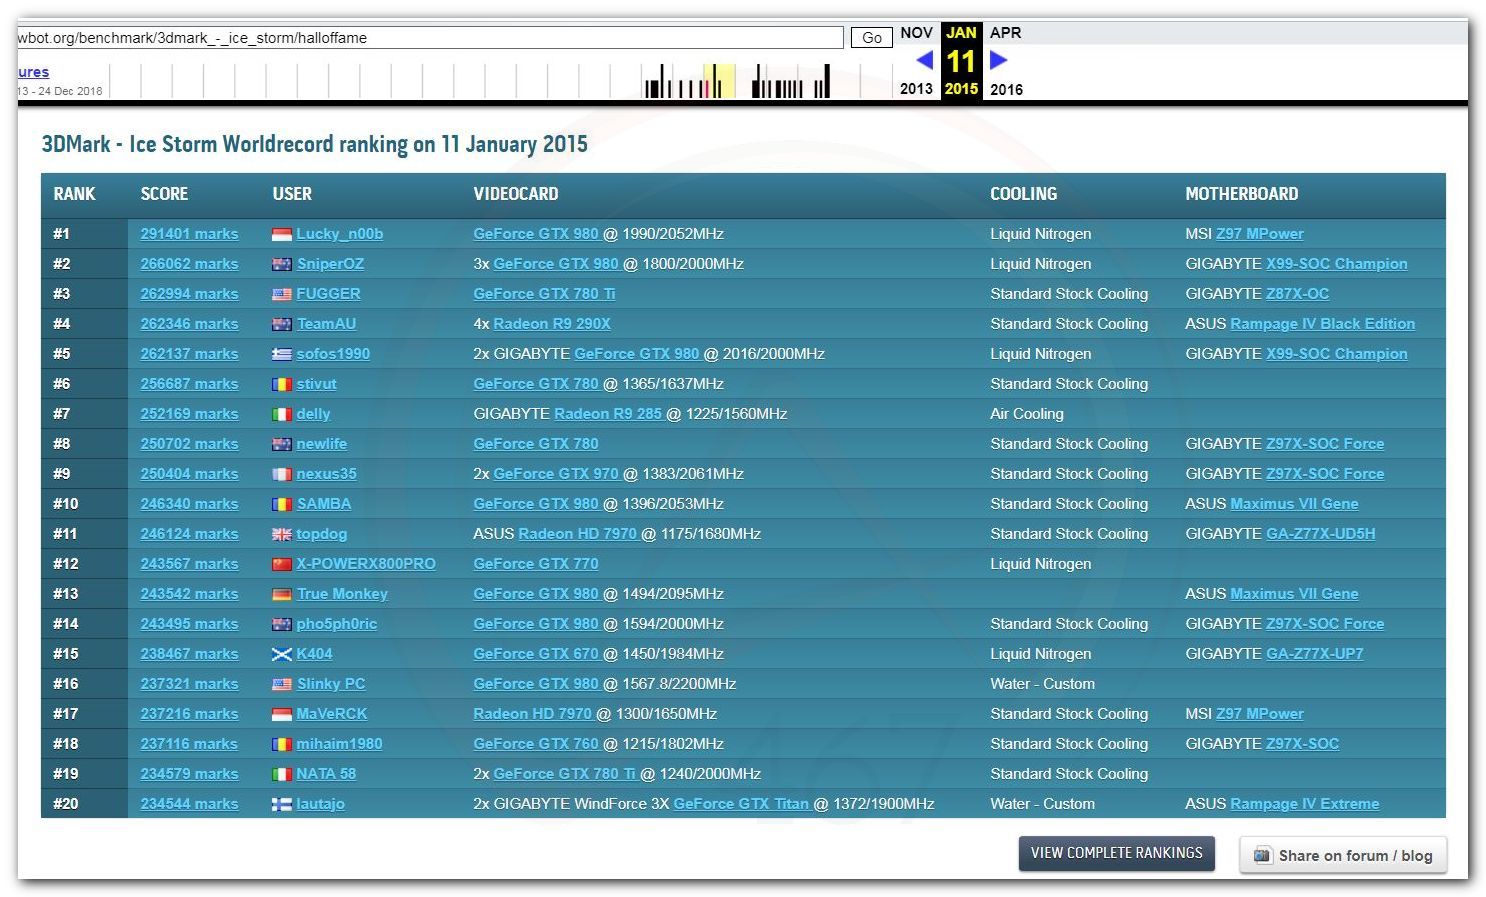Click the next capture blue right arrow
Viewport: 1486px width, 897px height.
tap(998, 60)
